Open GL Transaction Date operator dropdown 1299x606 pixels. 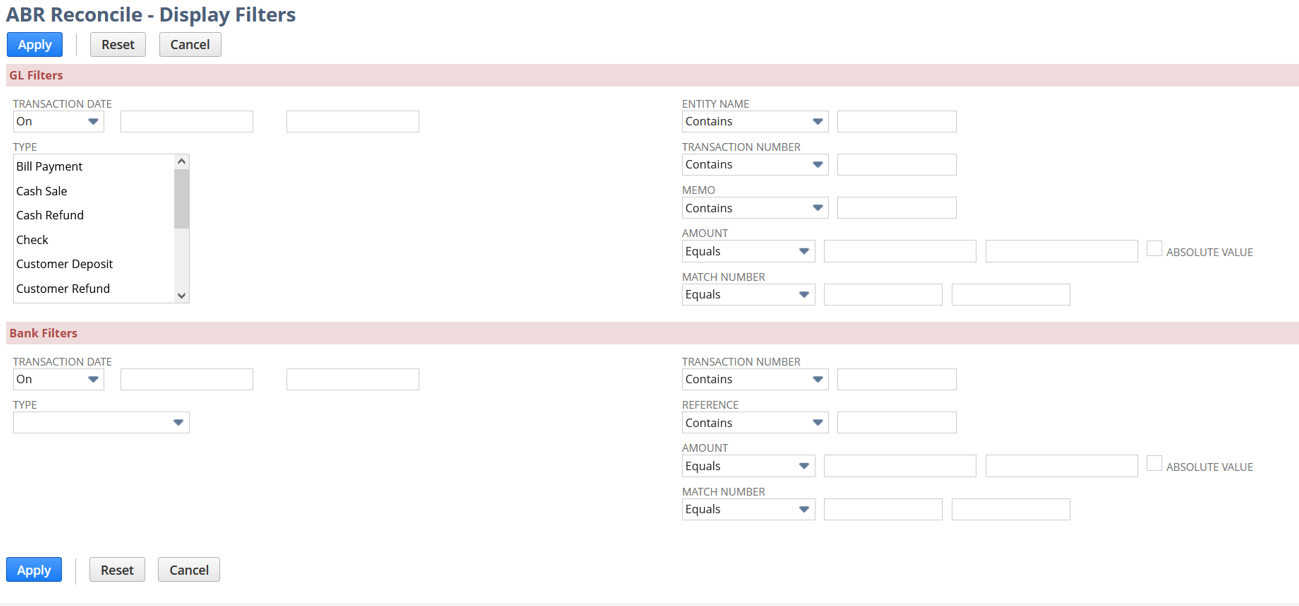(58, 122)
